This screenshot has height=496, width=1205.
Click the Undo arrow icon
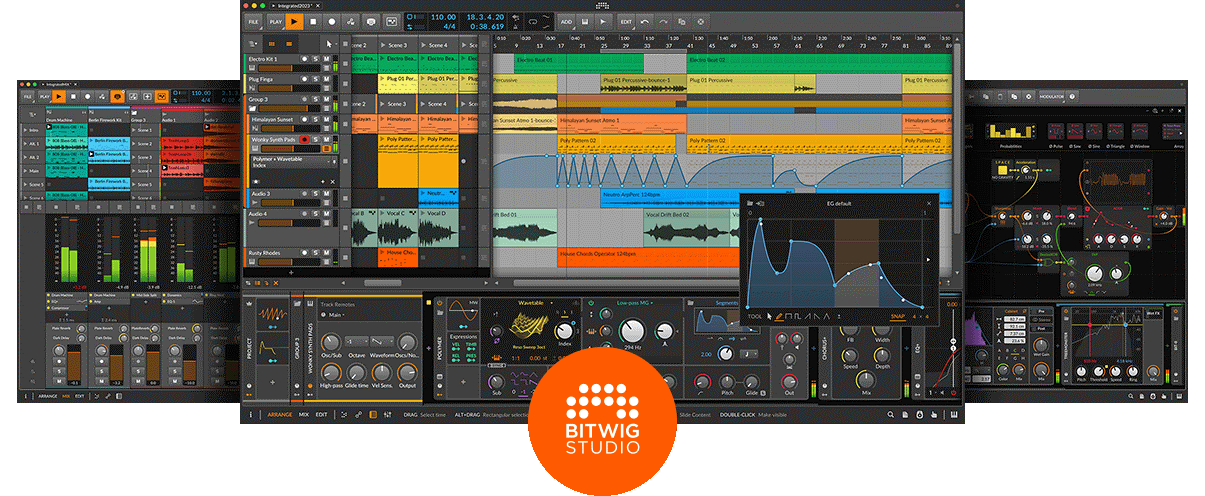[645, 21]
